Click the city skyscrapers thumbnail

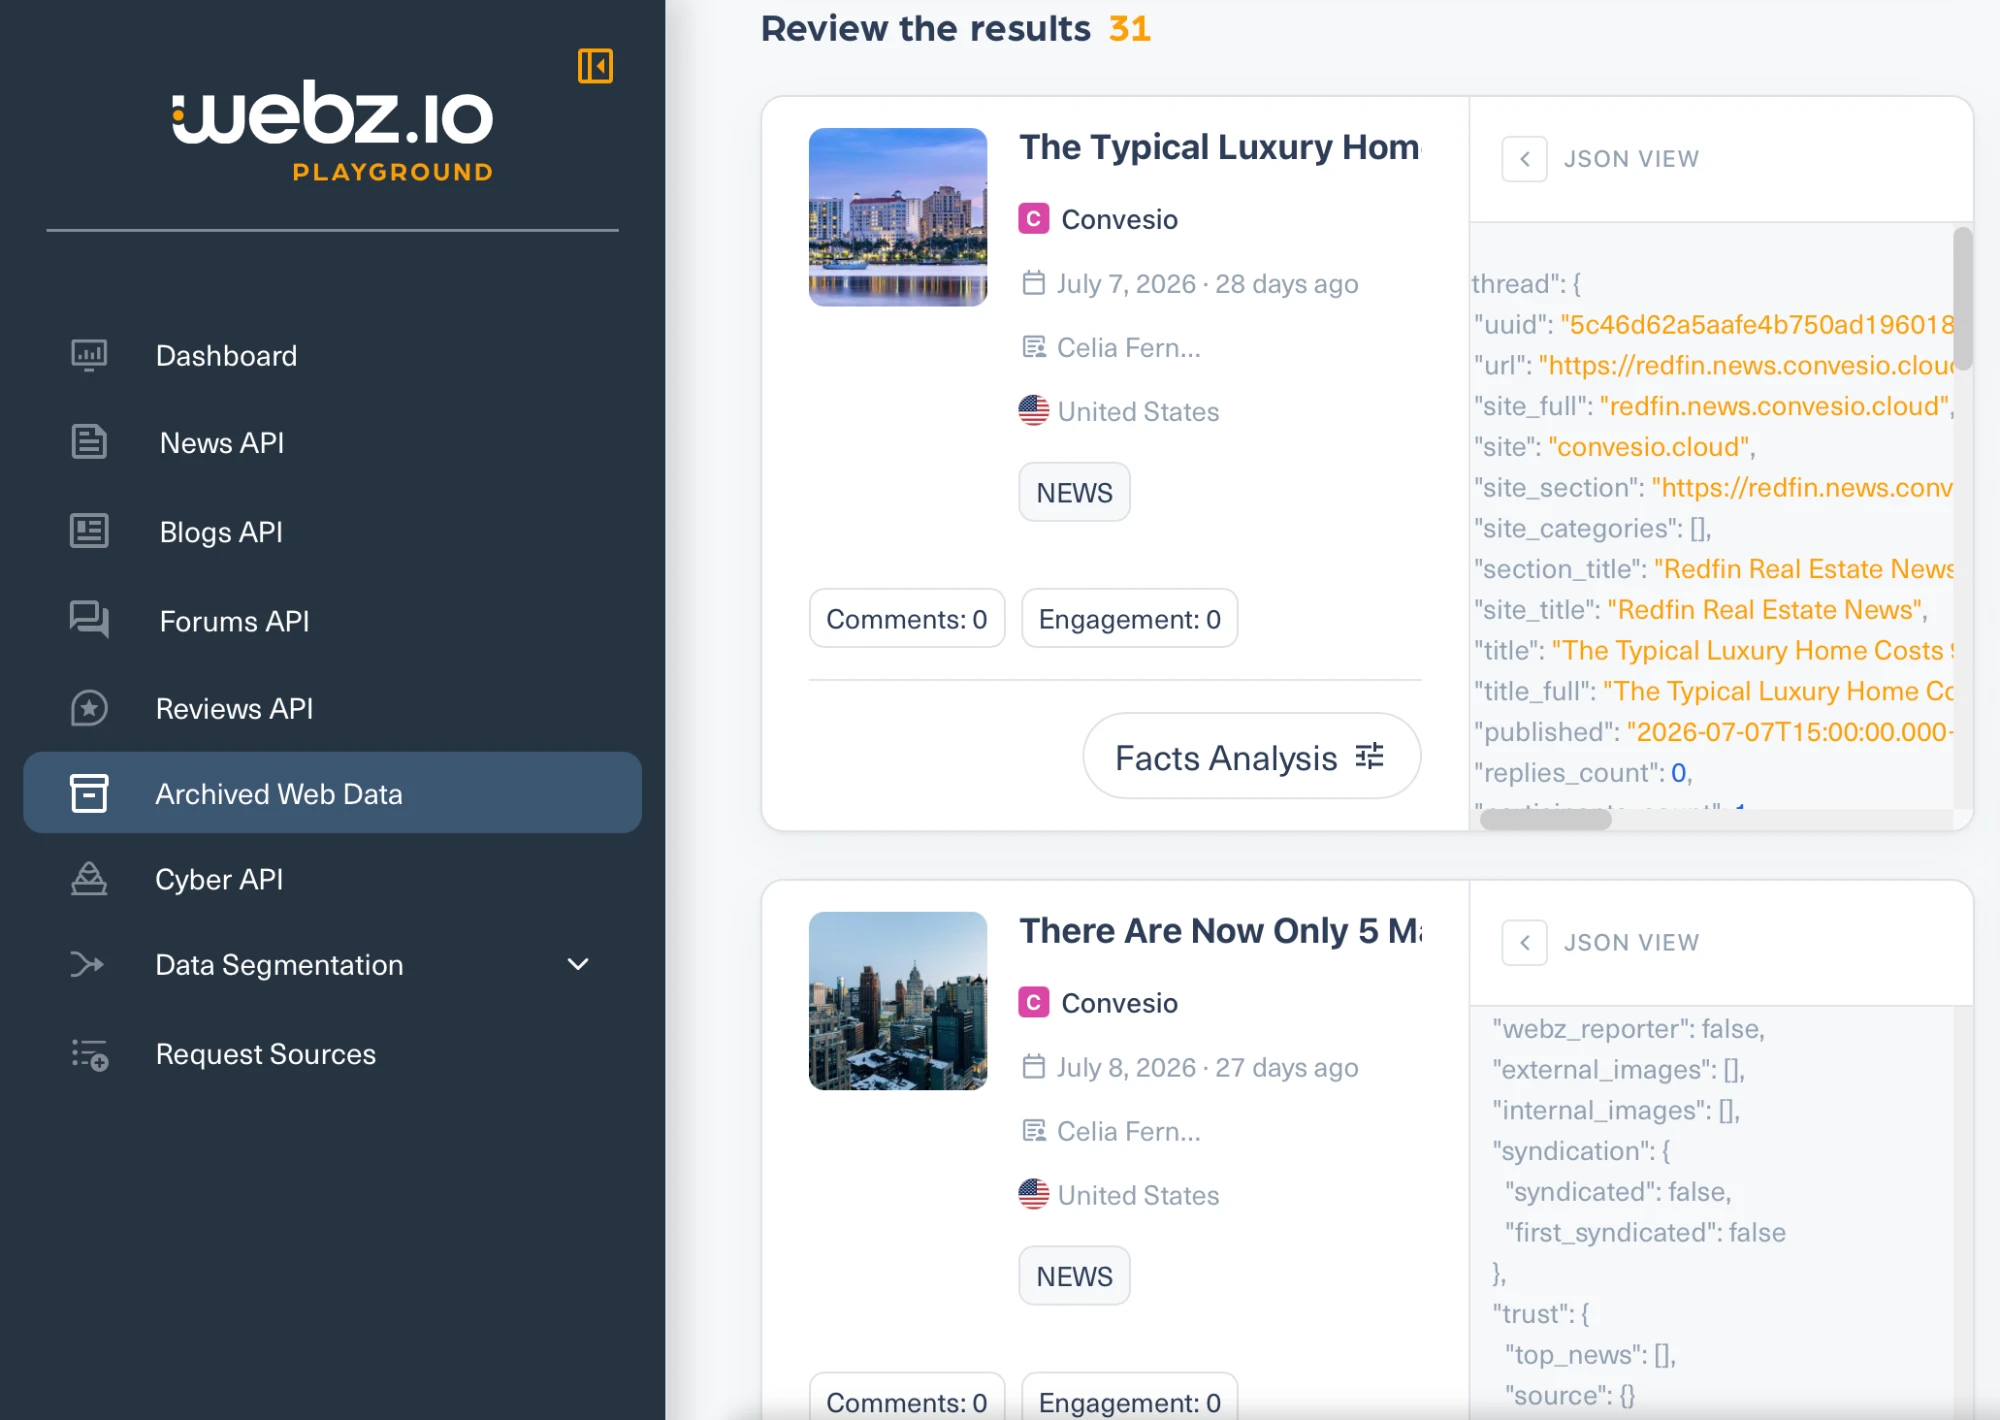click(x=898, y=1001)
